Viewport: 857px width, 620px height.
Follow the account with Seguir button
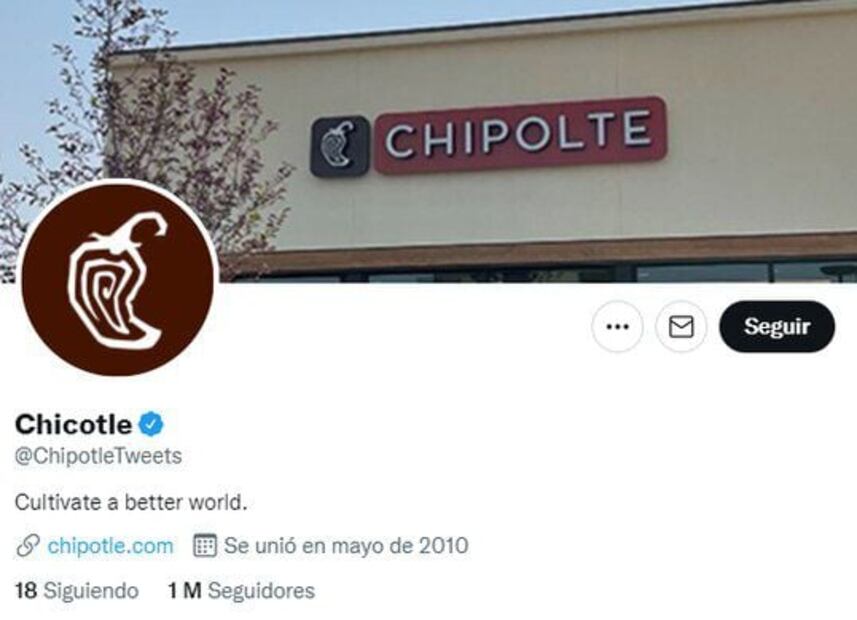click(777, 326)
